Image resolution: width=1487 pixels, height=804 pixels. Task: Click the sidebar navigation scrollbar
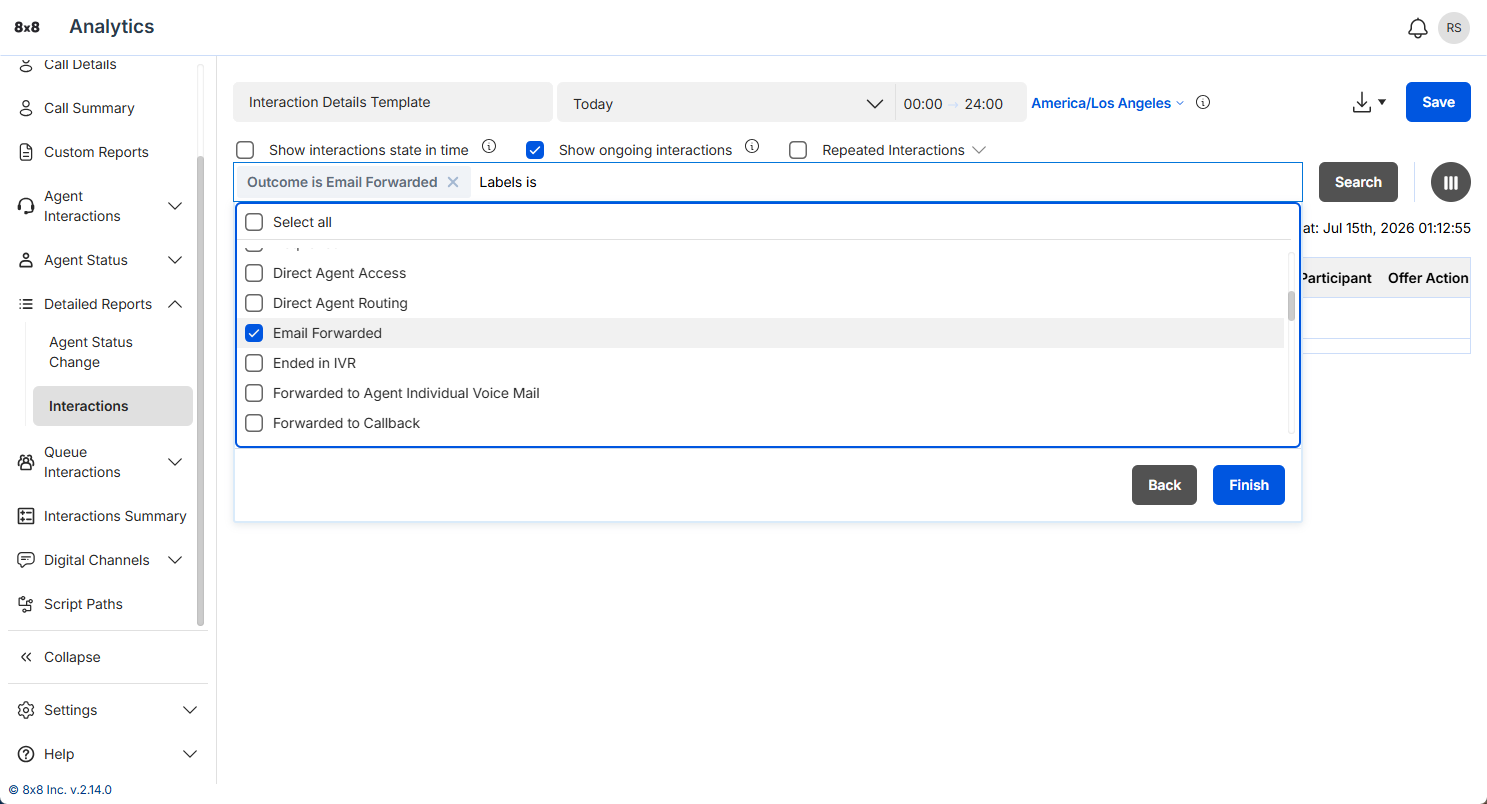coord(200,390)
